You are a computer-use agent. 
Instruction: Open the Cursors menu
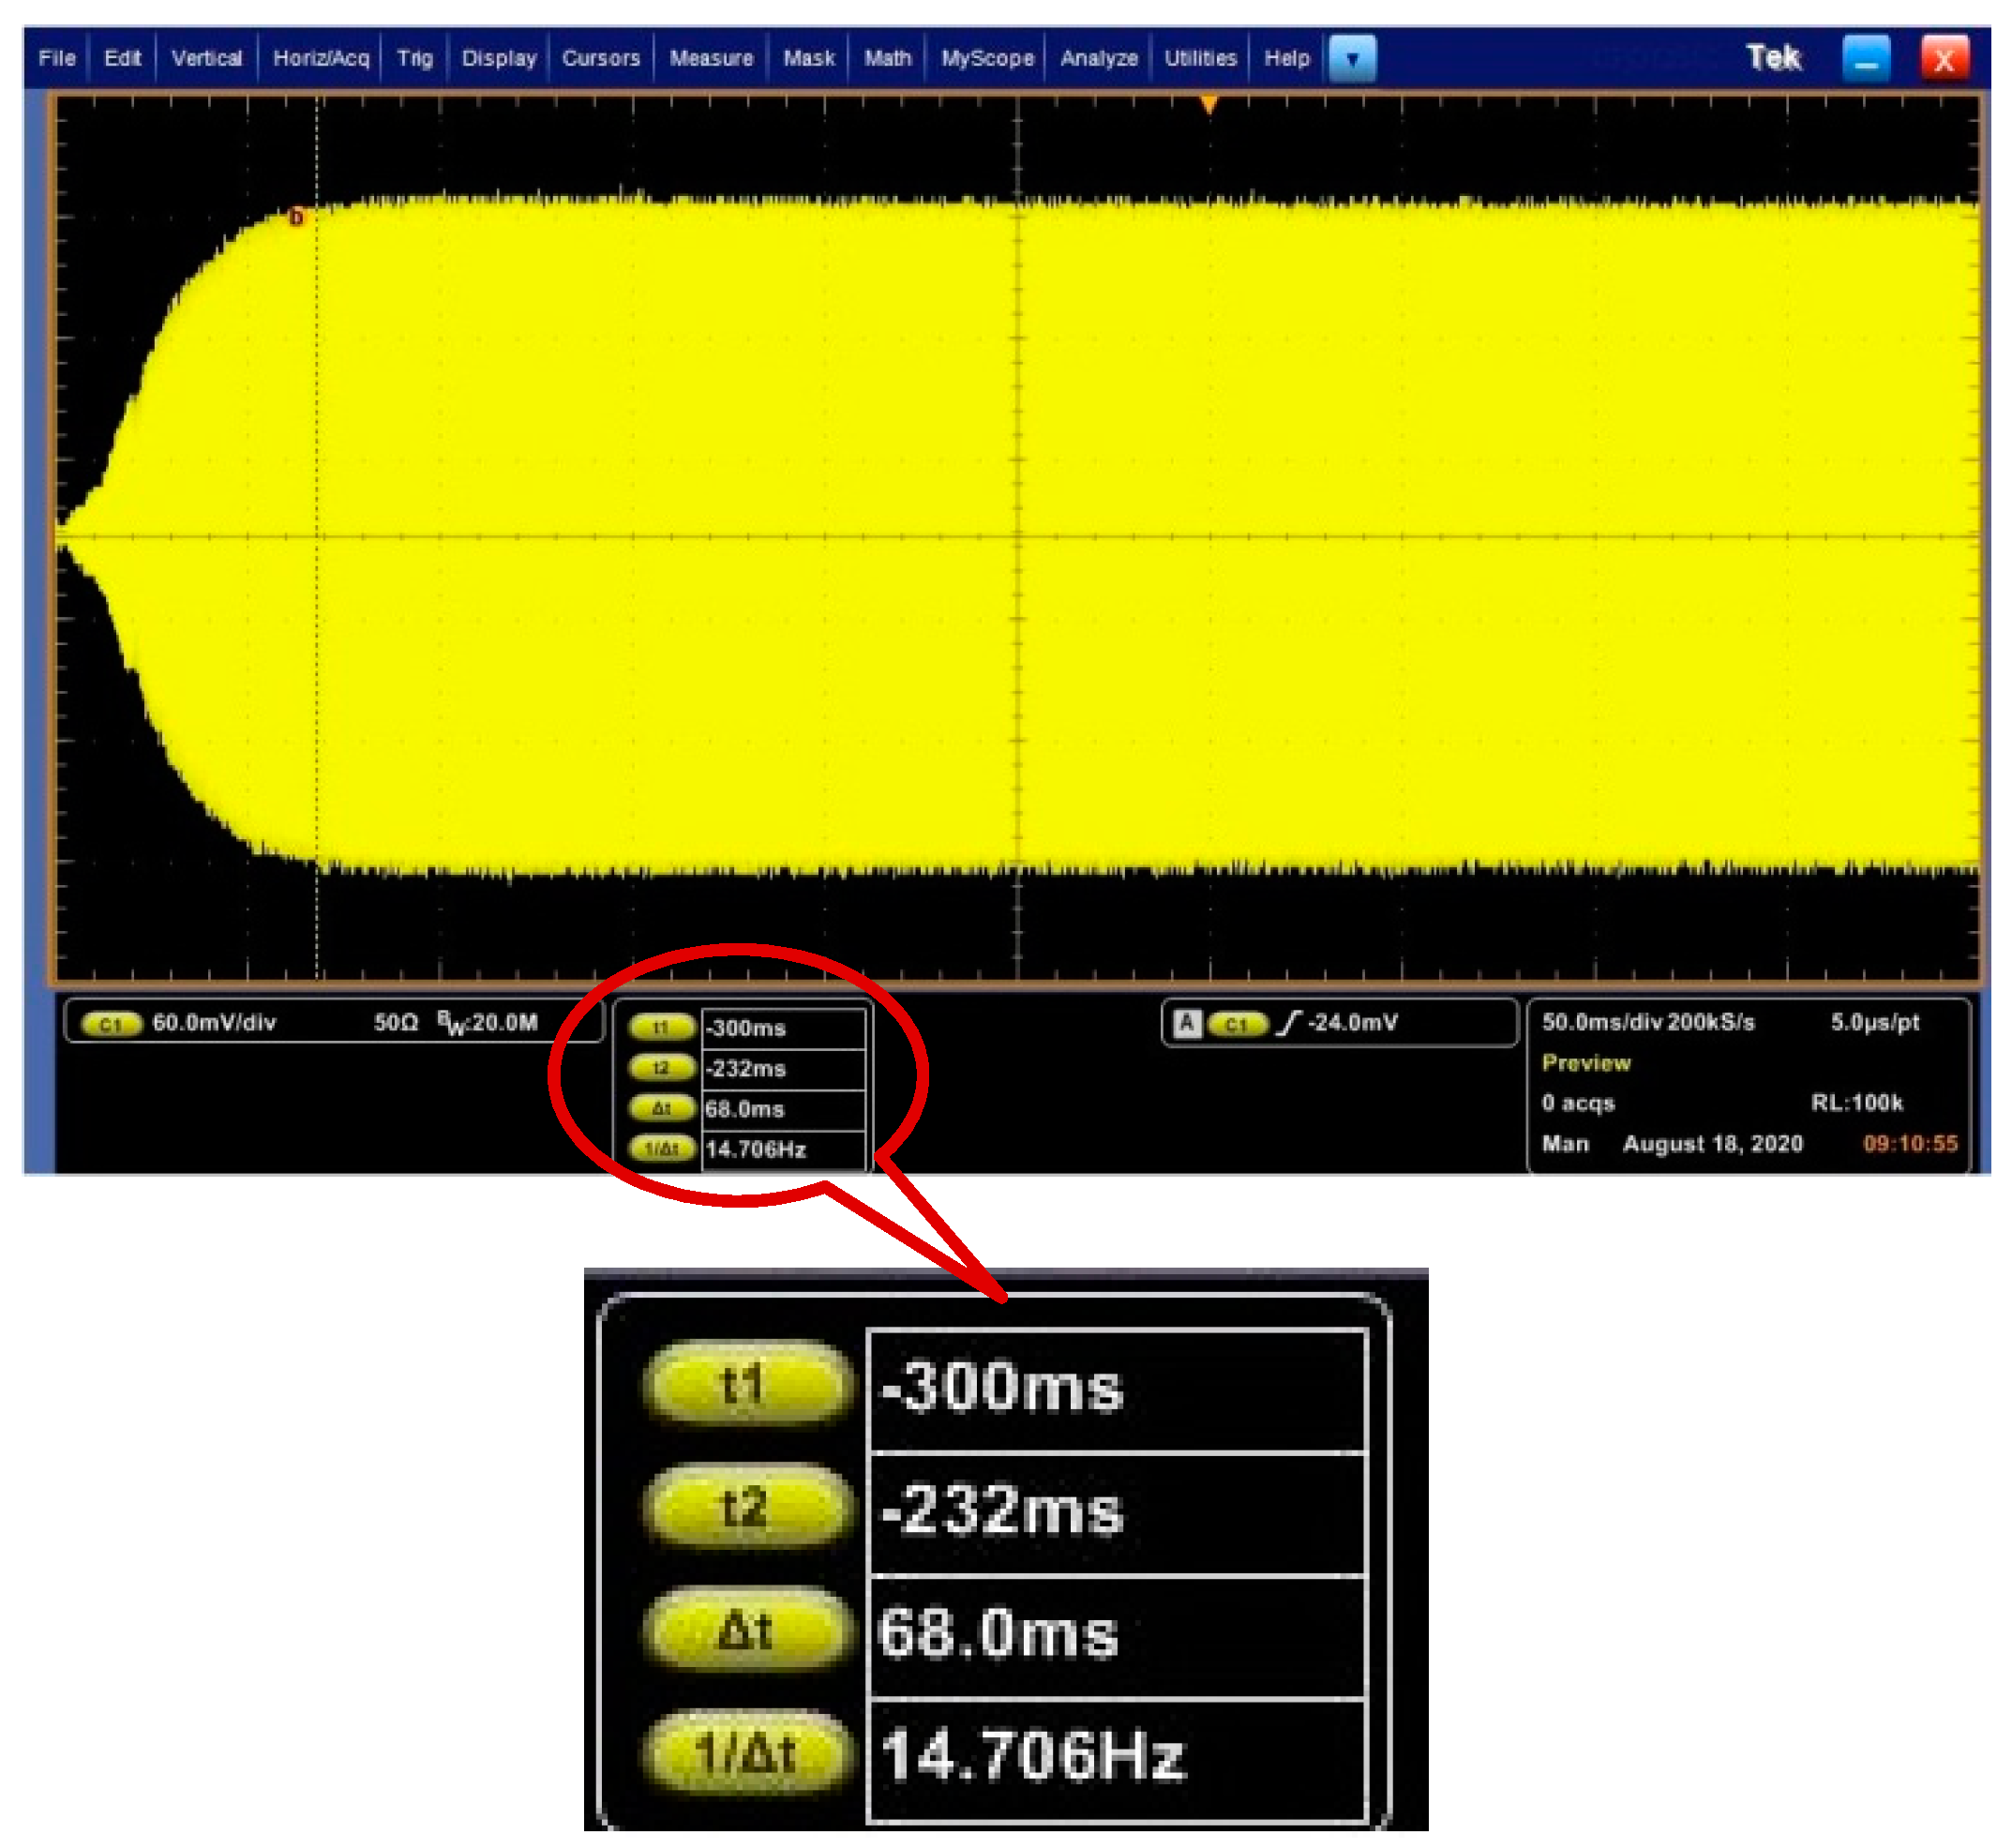[601, 58]
